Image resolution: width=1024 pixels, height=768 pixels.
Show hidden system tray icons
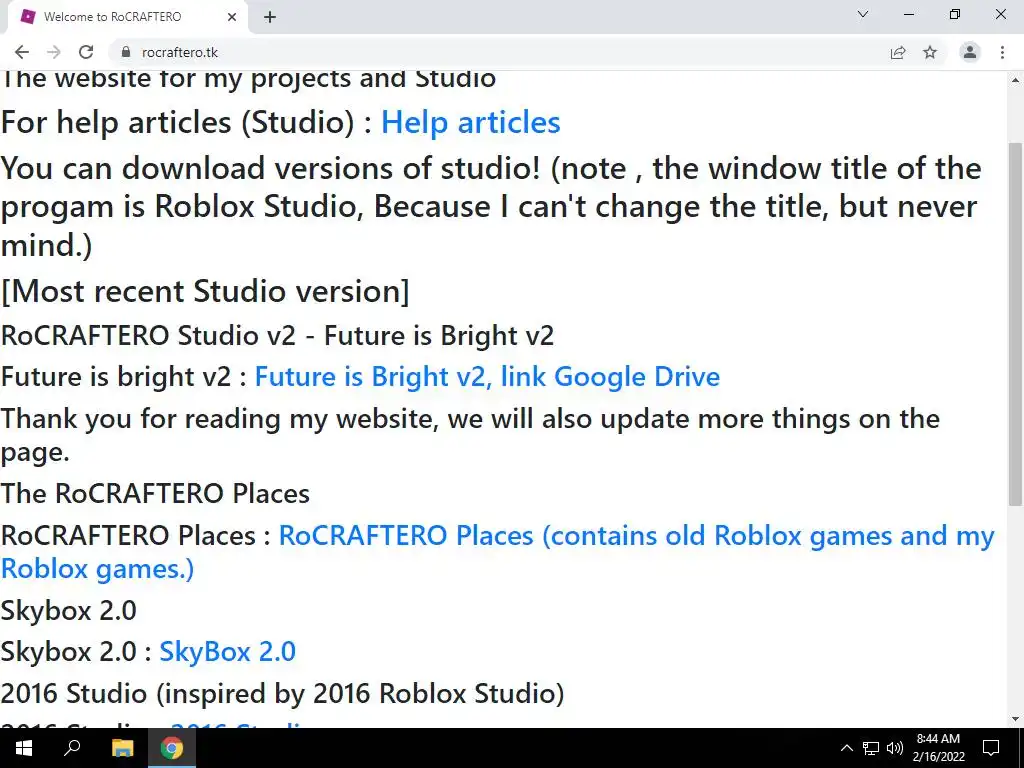point(846,748)
